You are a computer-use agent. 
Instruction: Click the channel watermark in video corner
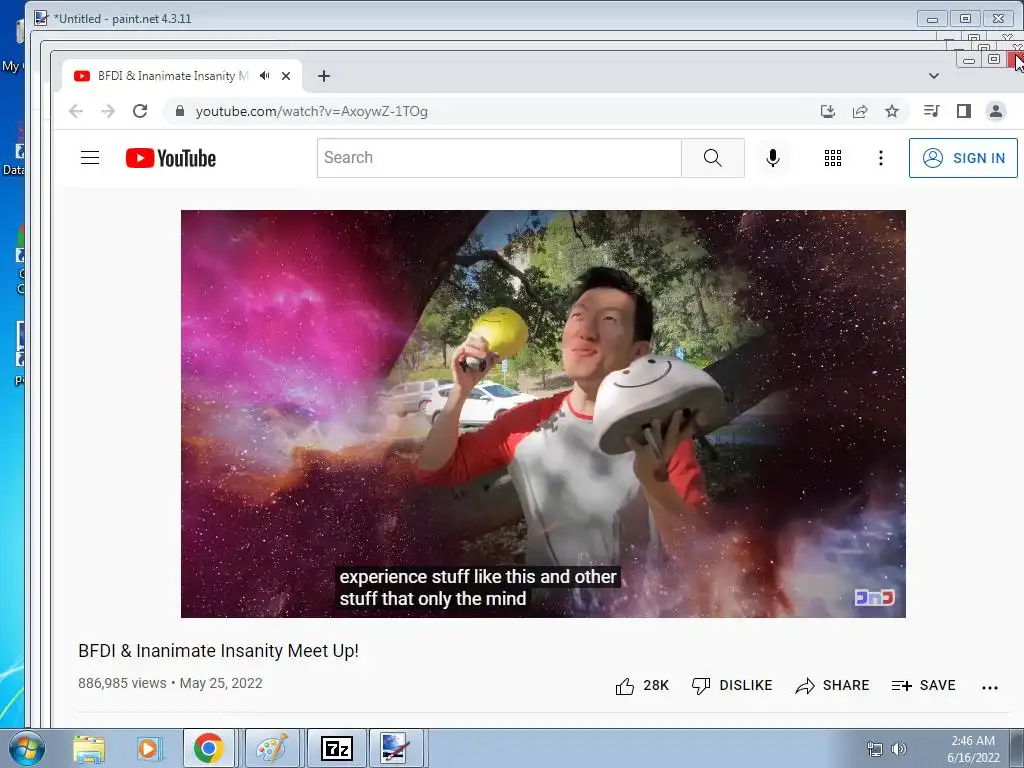click(874, 598)
